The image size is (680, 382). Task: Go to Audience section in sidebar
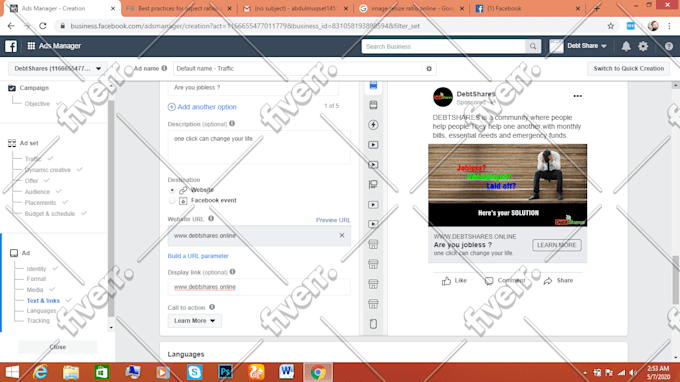37,192
